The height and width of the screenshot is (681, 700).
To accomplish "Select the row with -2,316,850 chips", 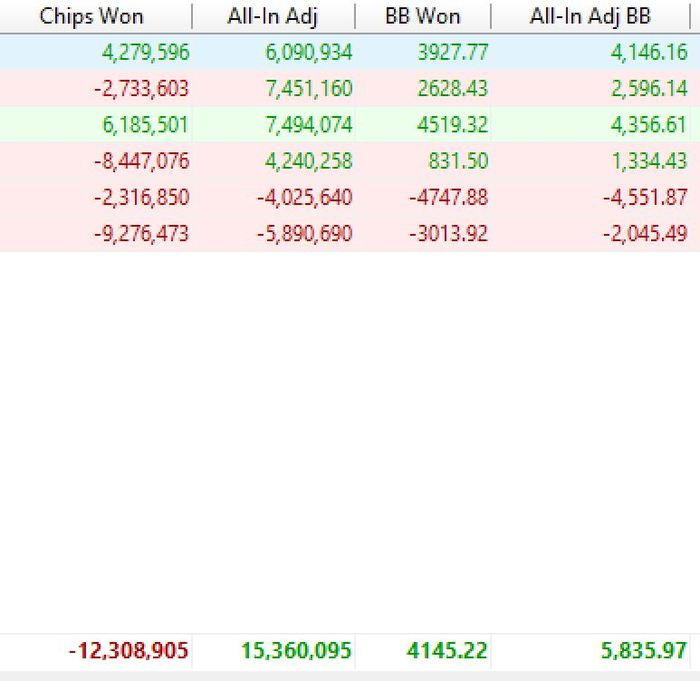I will tap(141, 197).
